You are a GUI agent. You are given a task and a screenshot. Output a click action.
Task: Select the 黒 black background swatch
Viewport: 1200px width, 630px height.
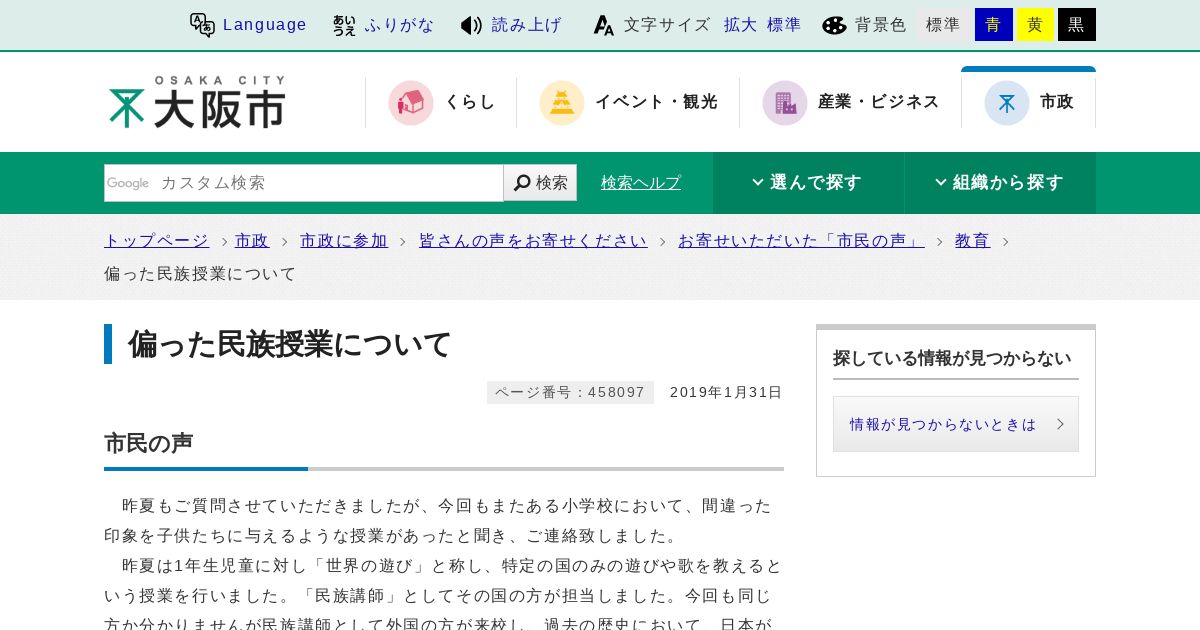point(1077,25)
